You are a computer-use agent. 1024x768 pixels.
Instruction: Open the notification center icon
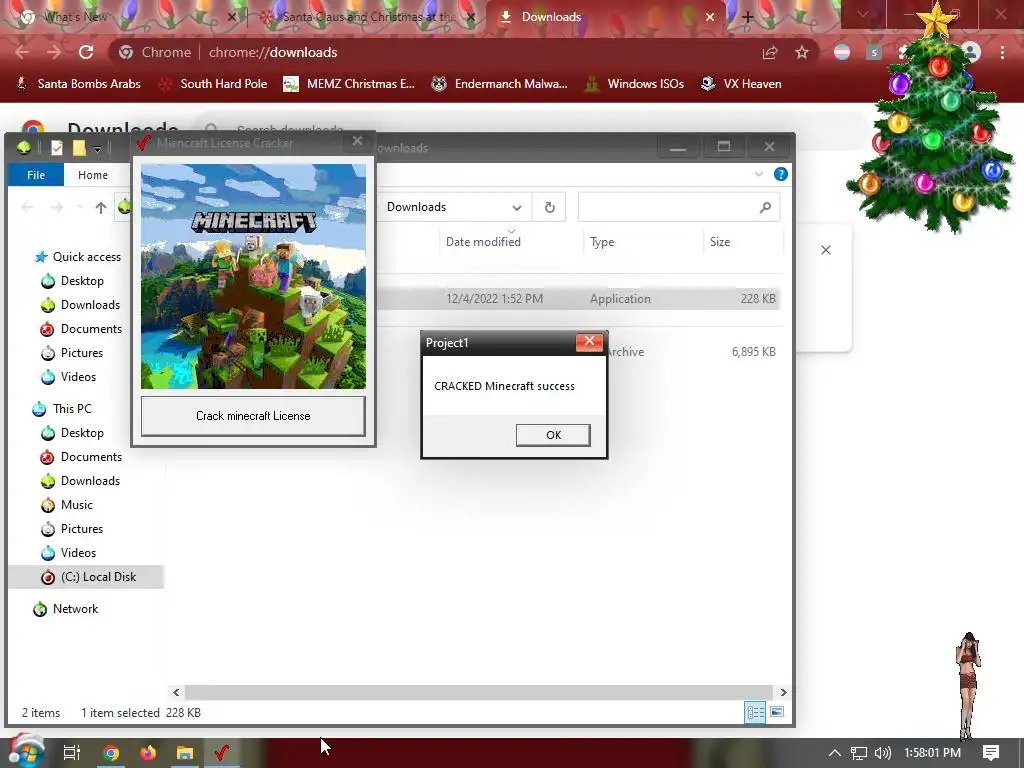(991, 753)
